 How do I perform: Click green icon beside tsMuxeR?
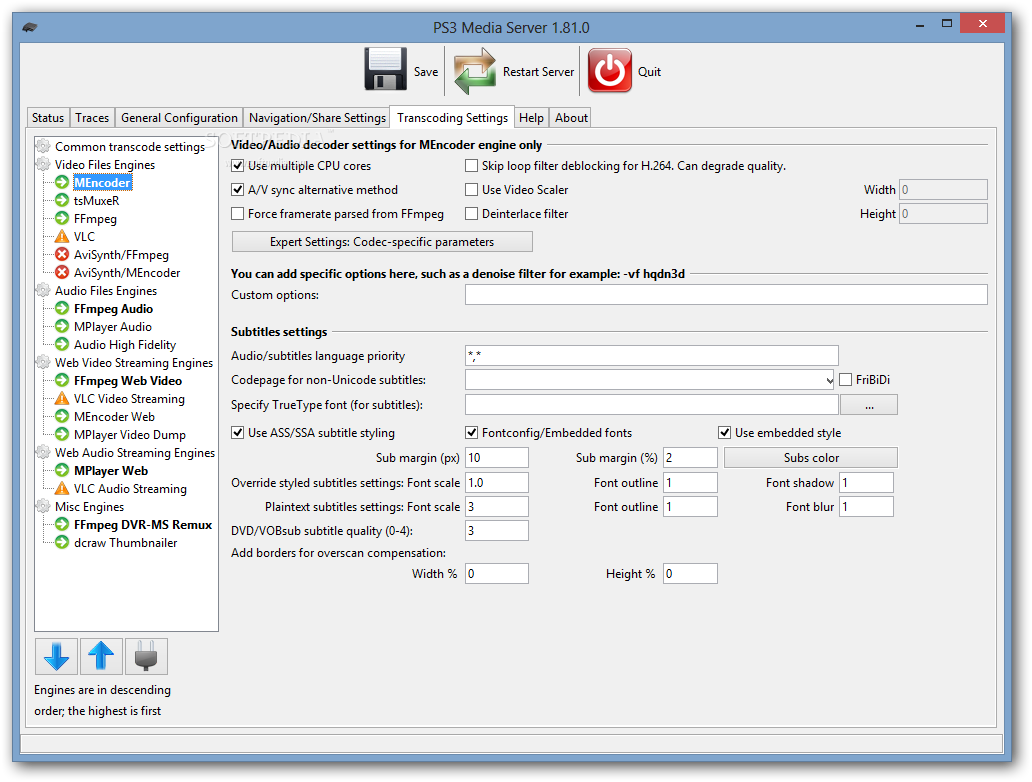[x=62, y=200]
